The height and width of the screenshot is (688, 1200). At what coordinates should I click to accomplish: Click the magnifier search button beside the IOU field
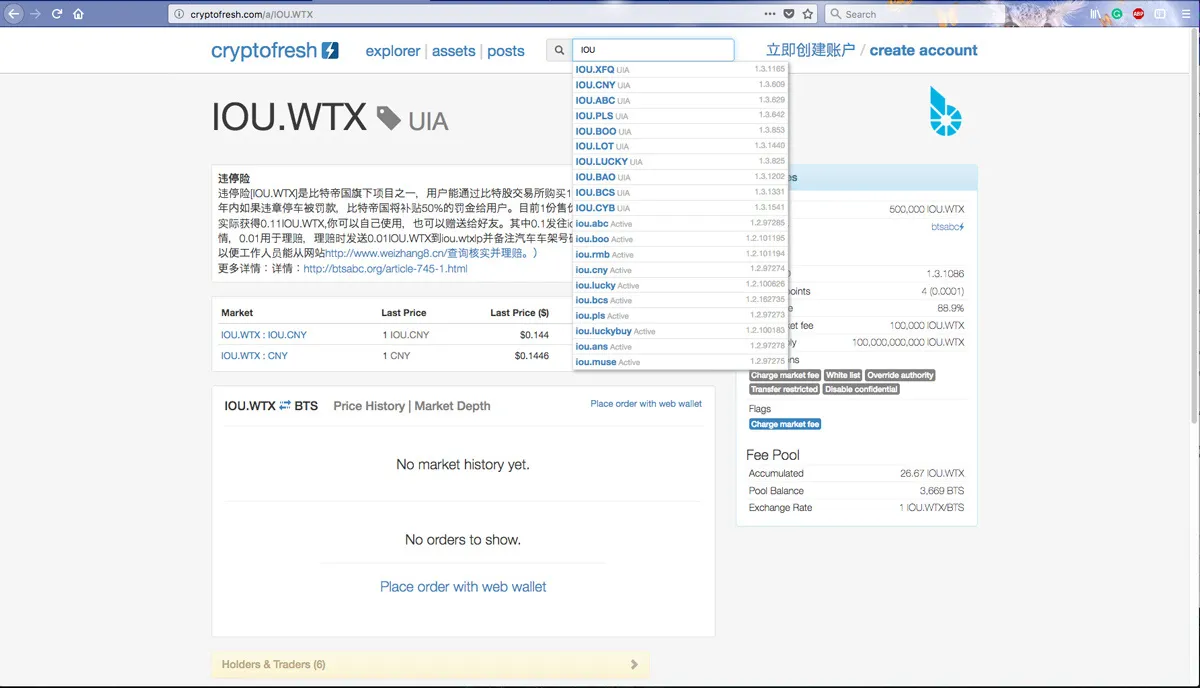559,50
